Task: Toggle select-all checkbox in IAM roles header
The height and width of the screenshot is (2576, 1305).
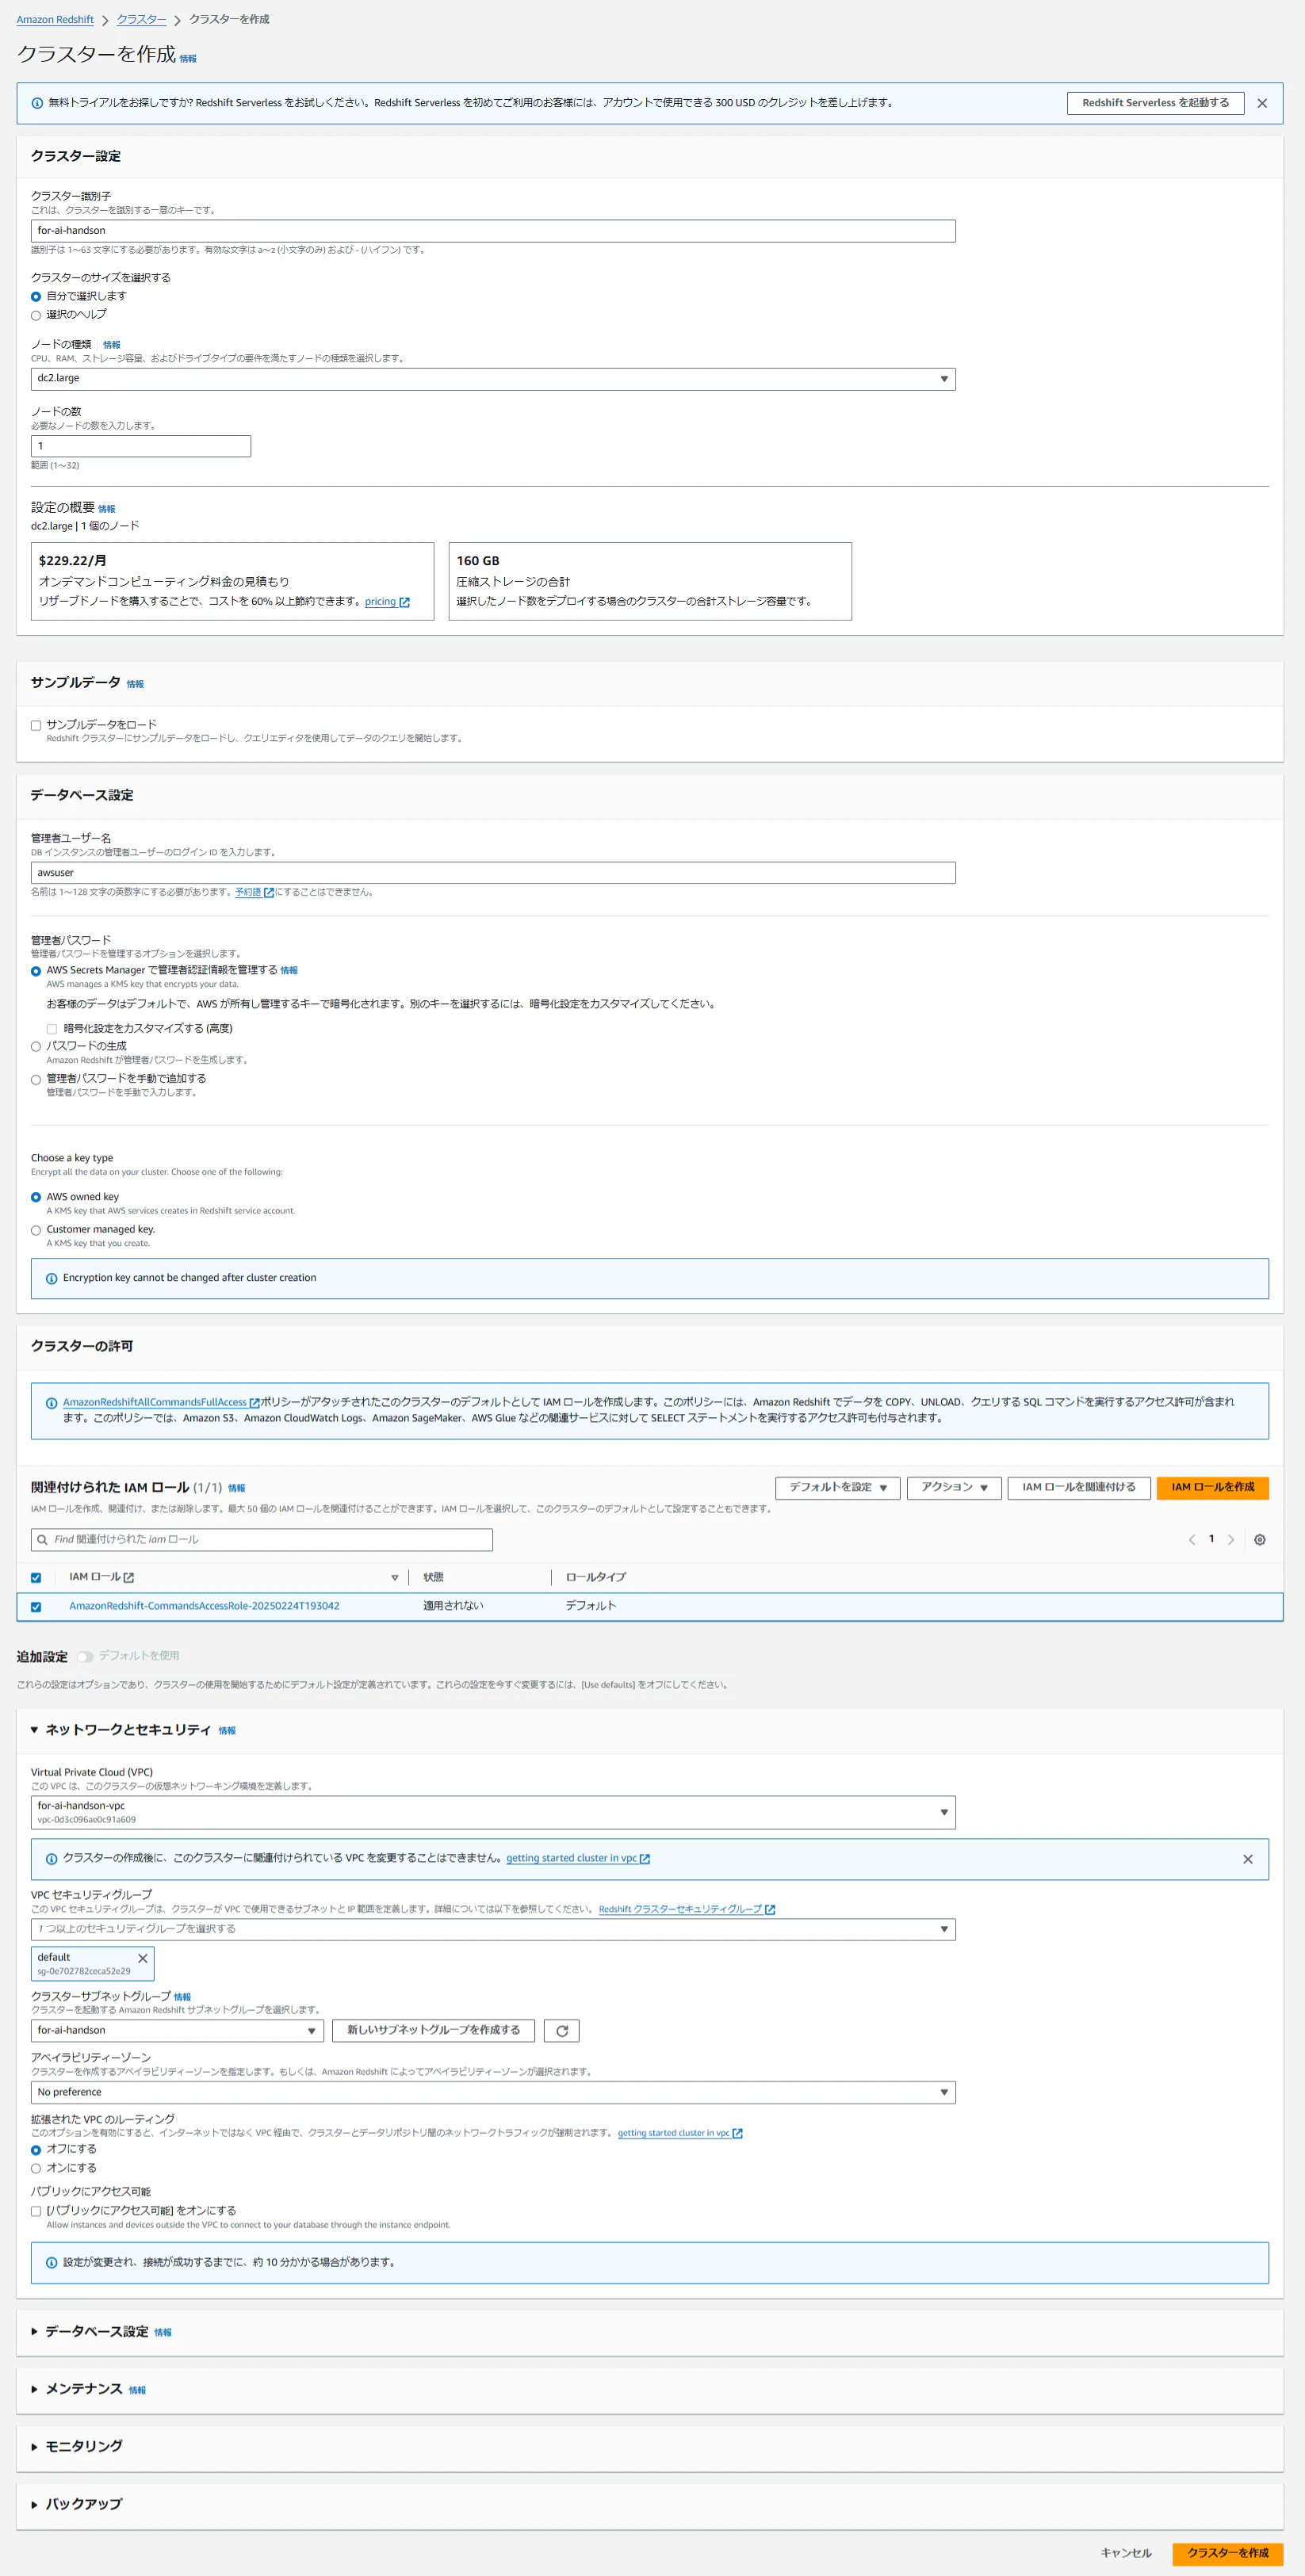Action: 36,1578
